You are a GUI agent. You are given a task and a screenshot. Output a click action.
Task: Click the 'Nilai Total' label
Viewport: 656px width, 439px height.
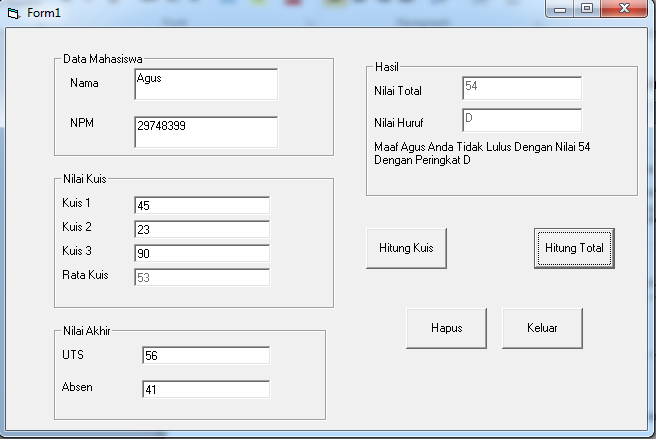(398, 91)
